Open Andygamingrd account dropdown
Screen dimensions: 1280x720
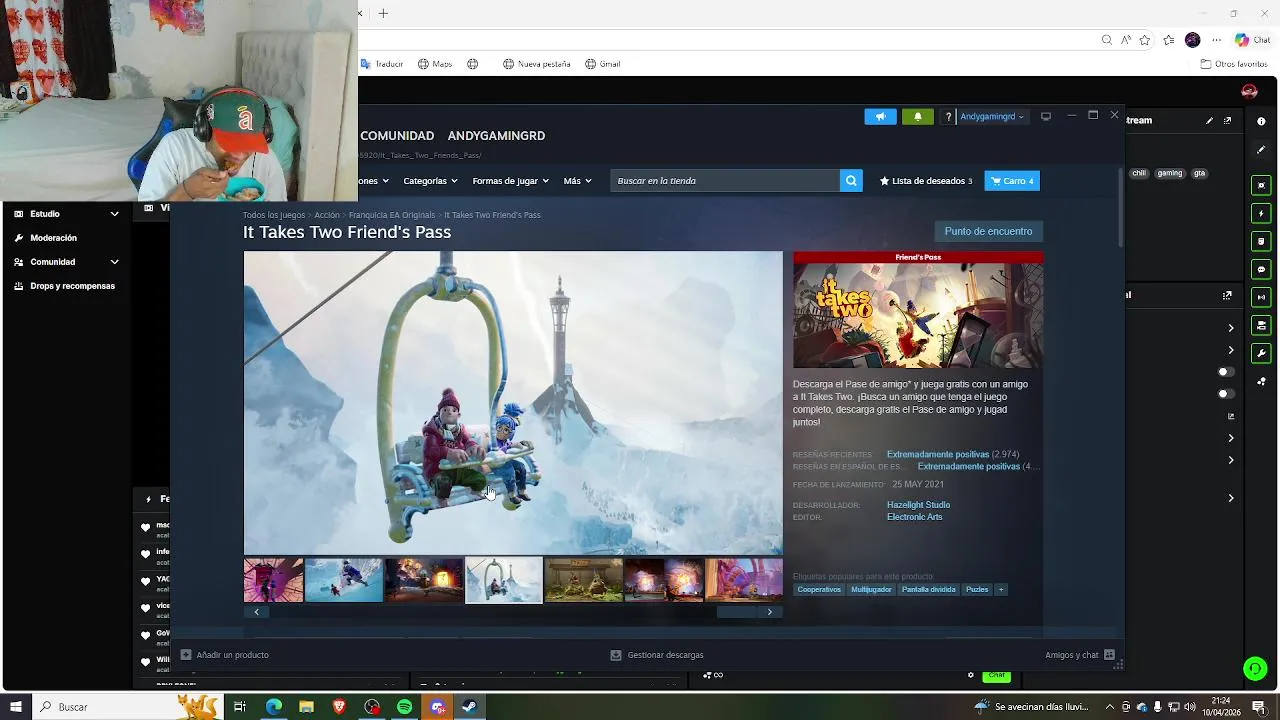coord(992,117)
